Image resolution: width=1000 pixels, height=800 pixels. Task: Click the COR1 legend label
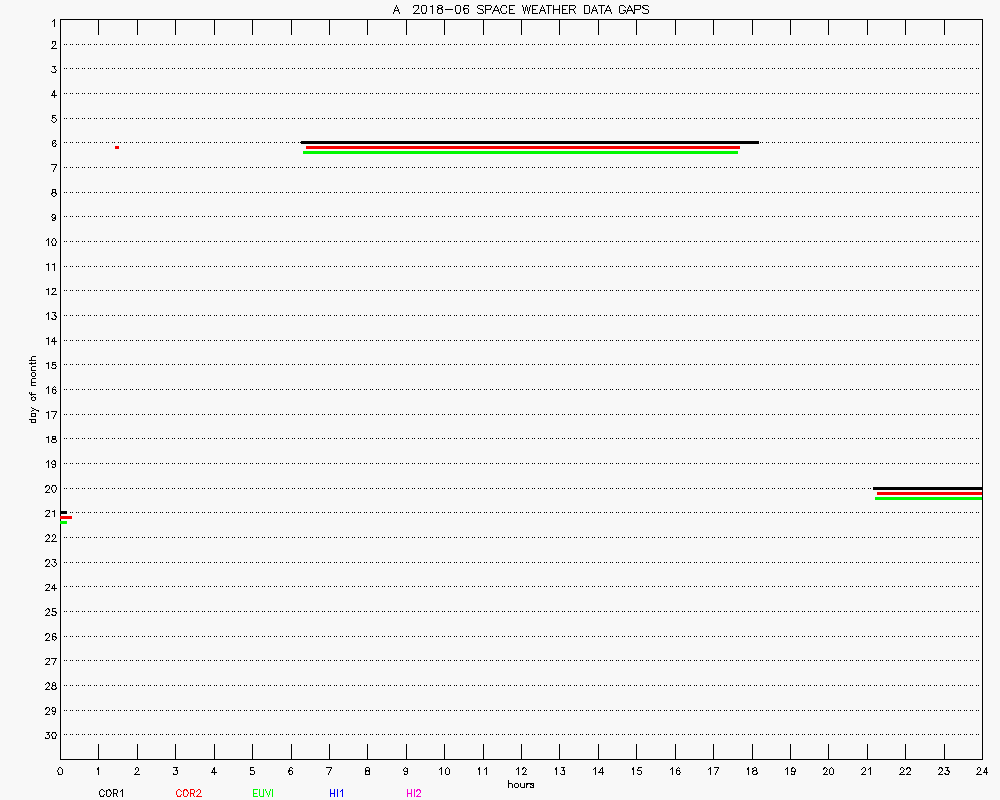(x=111, y=793)
